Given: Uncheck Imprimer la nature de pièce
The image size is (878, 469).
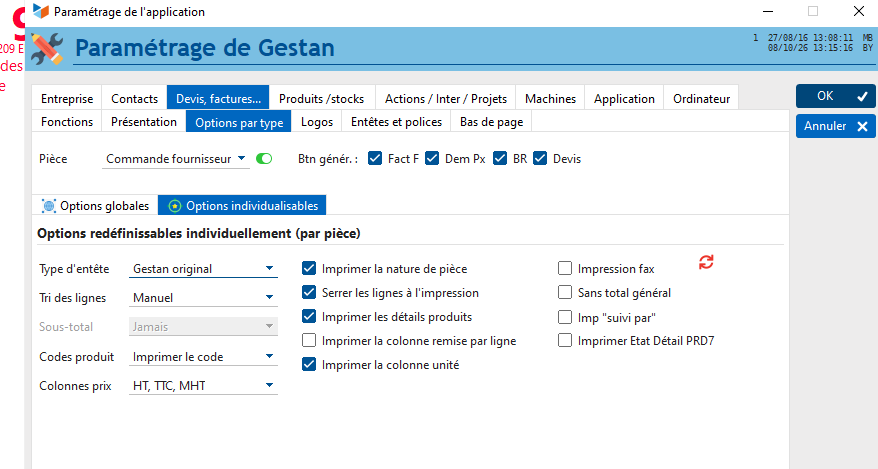Looking at the screenshot, I should click(309, 268).
